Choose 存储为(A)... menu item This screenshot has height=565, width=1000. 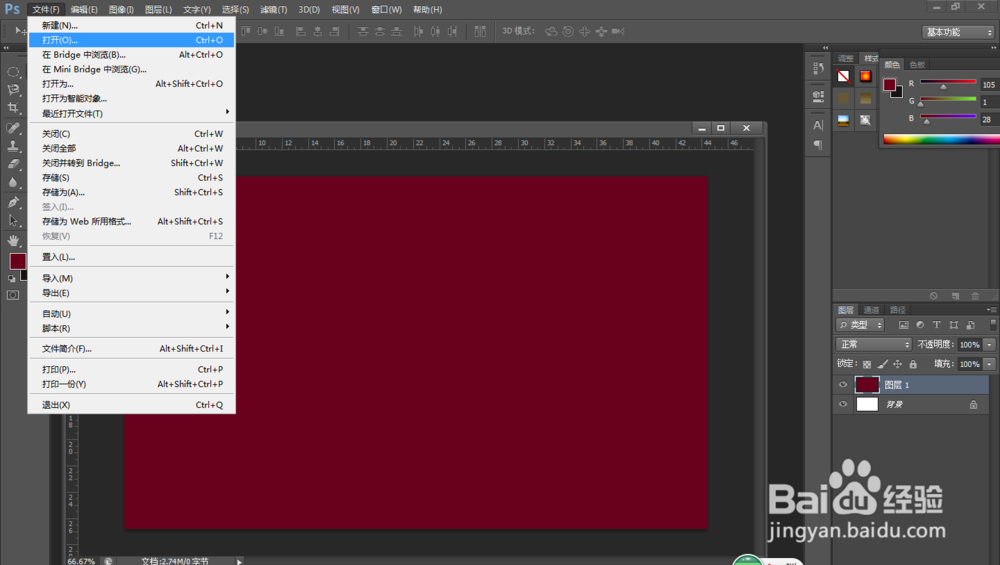[131, 192]
